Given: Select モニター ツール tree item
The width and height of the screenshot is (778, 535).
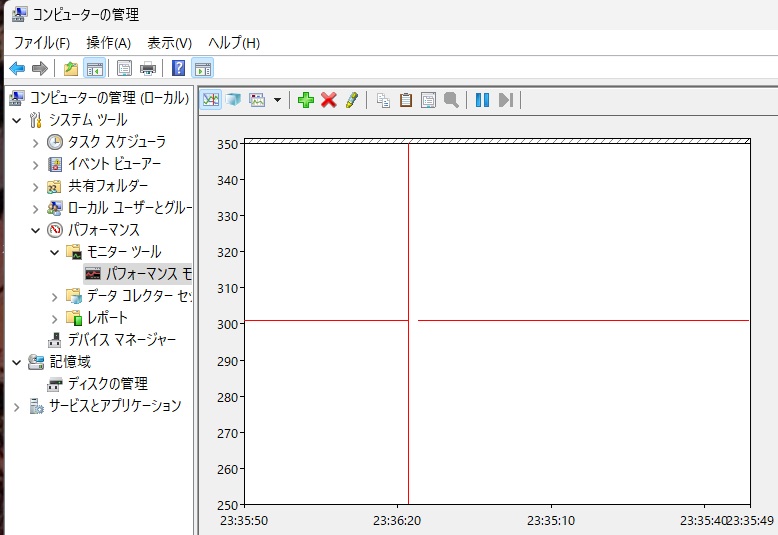Looking at the screenshot, I should pyautogui.click(x=124, y=252).
